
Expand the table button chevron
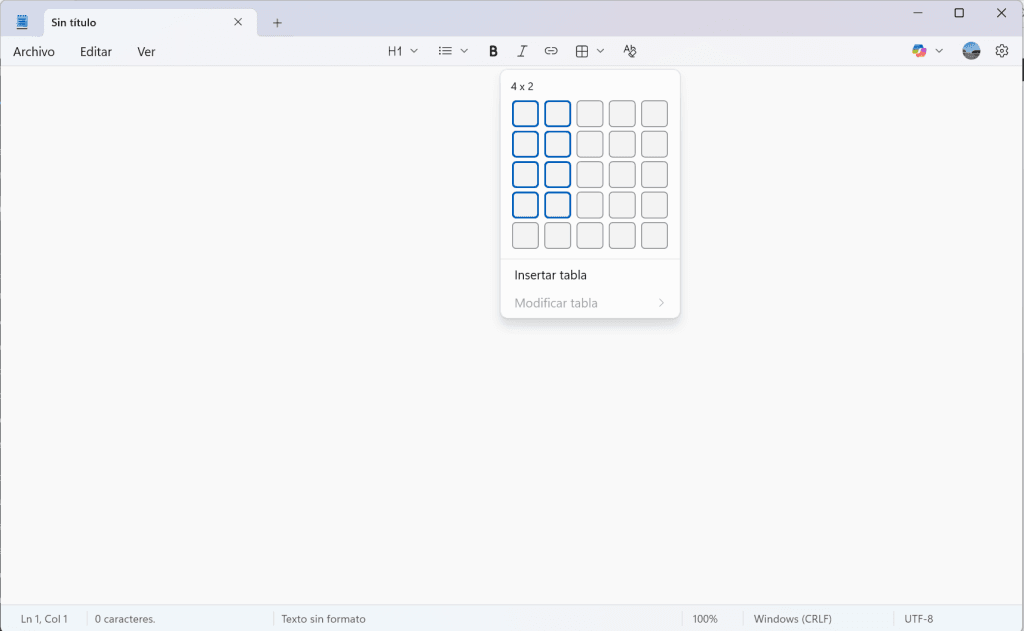tap(600, 50)
